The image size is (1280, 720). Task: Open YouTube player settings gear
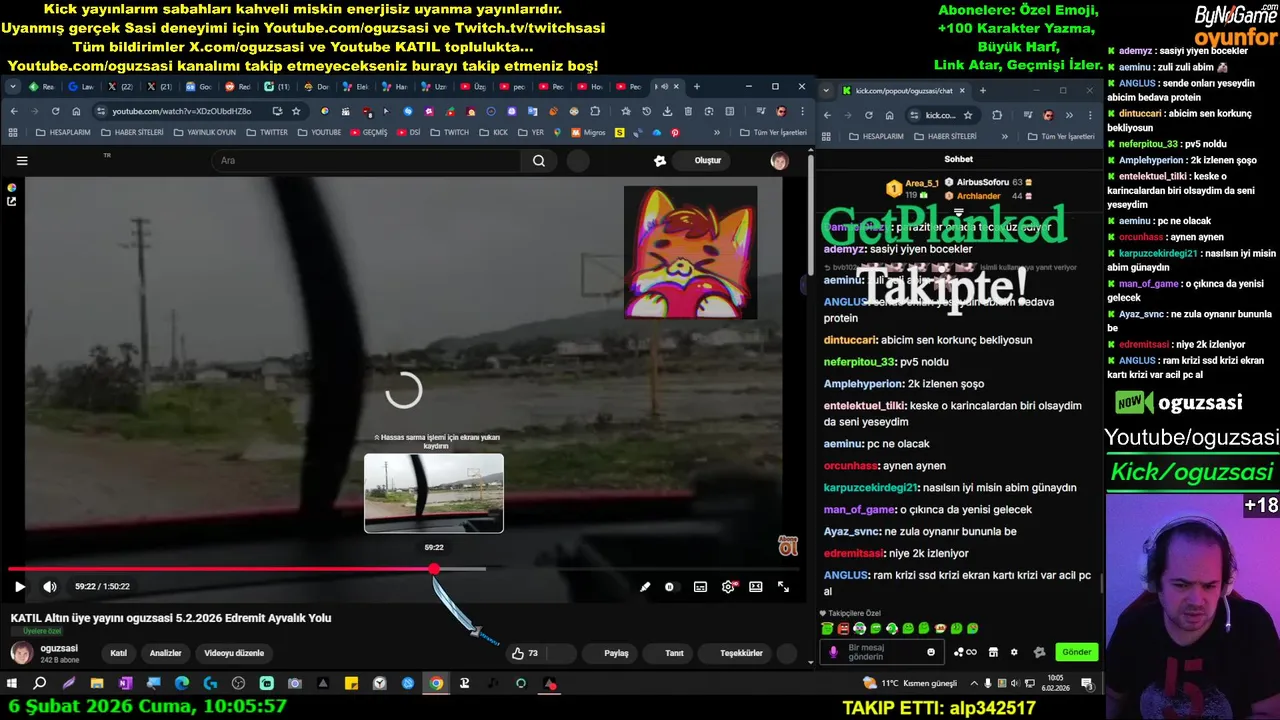pyautogui.click(x=728, y=587)
